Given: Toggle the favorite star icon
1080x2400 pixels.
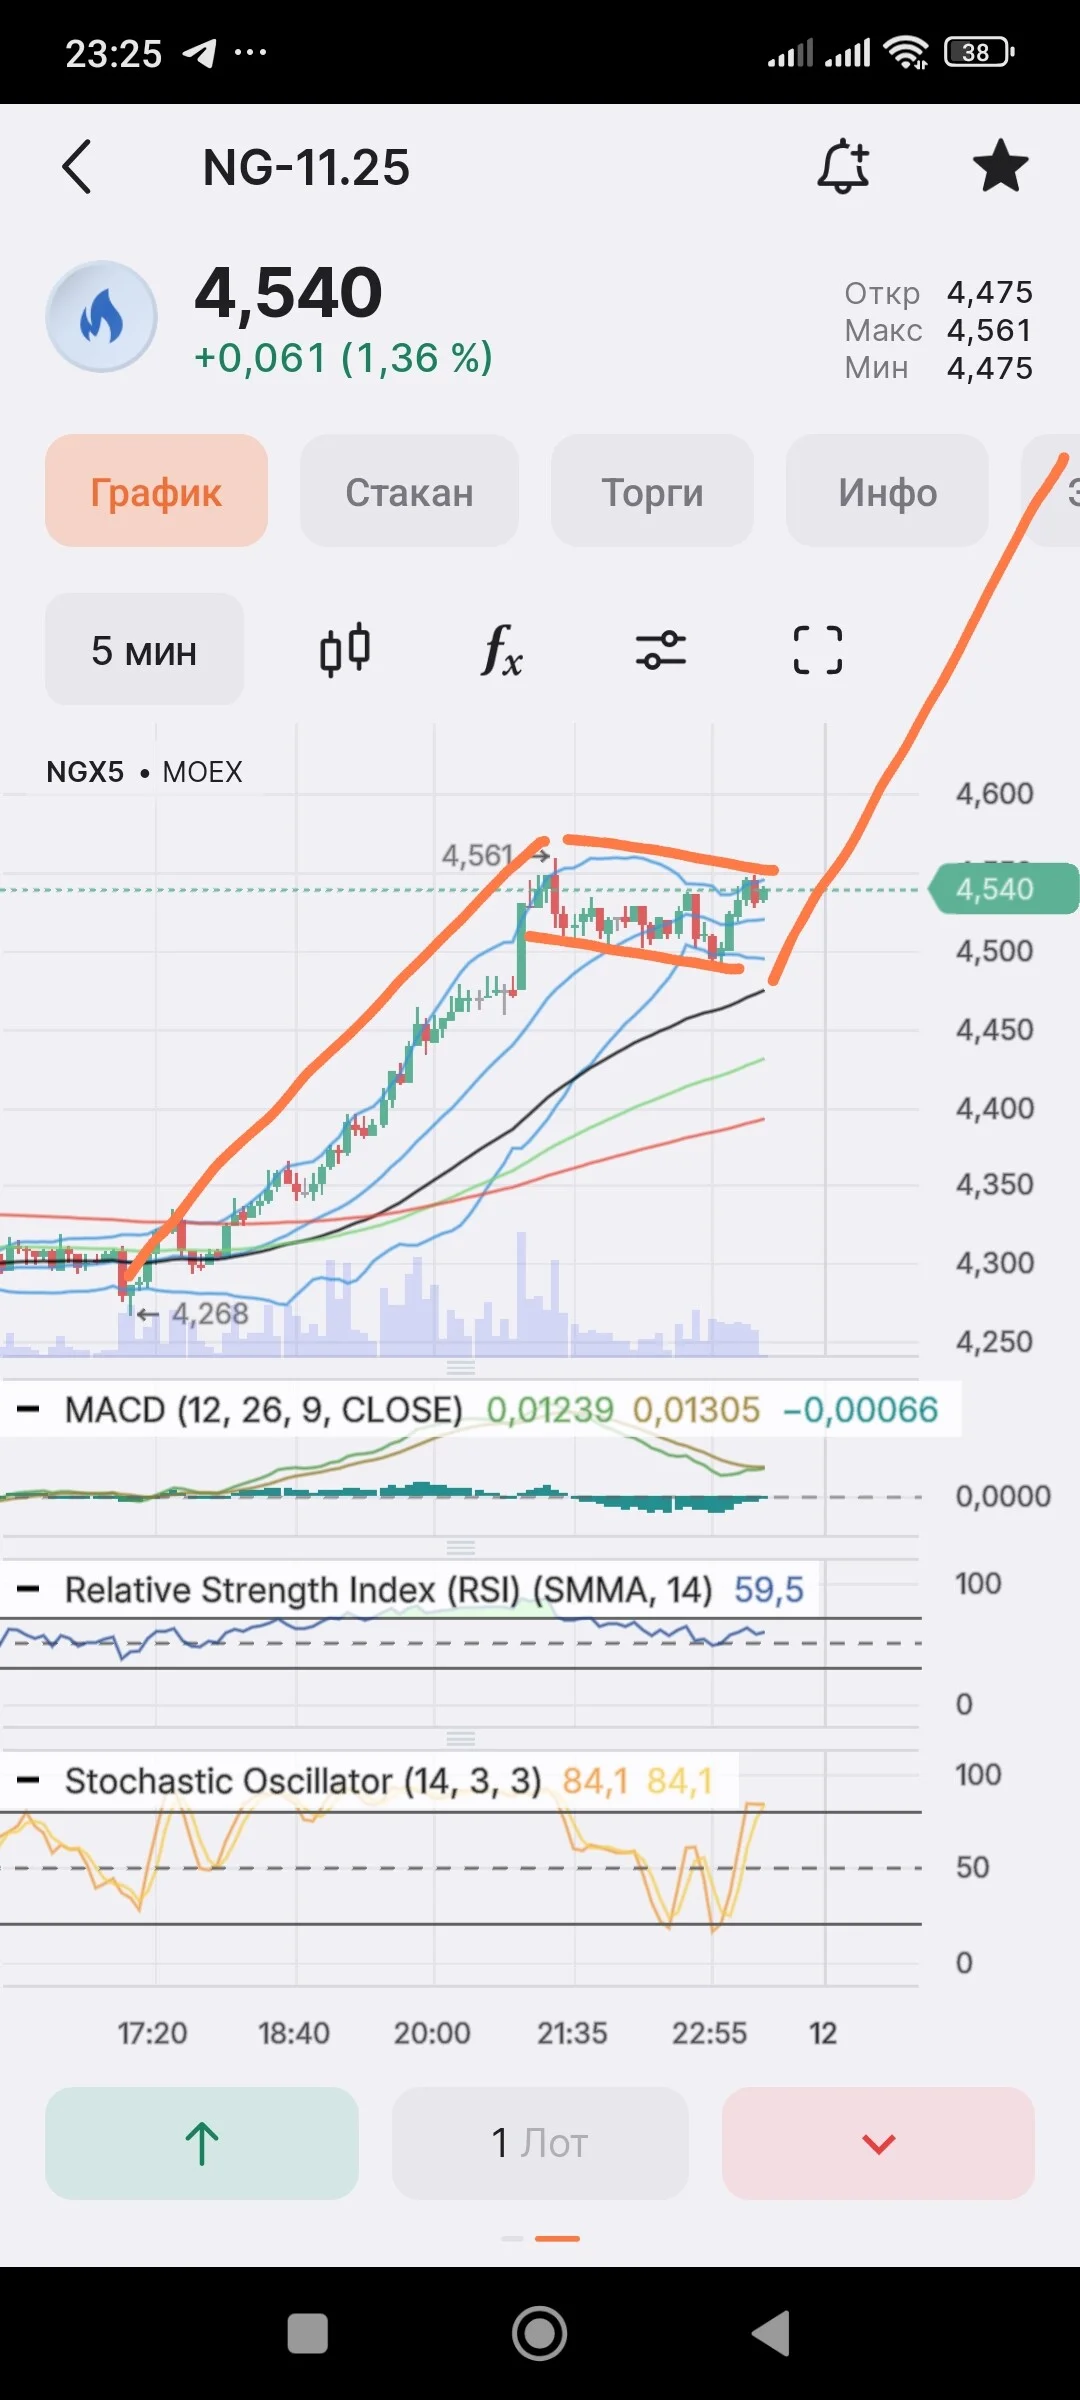Looking at the screenshot, I should point(1000,166).
